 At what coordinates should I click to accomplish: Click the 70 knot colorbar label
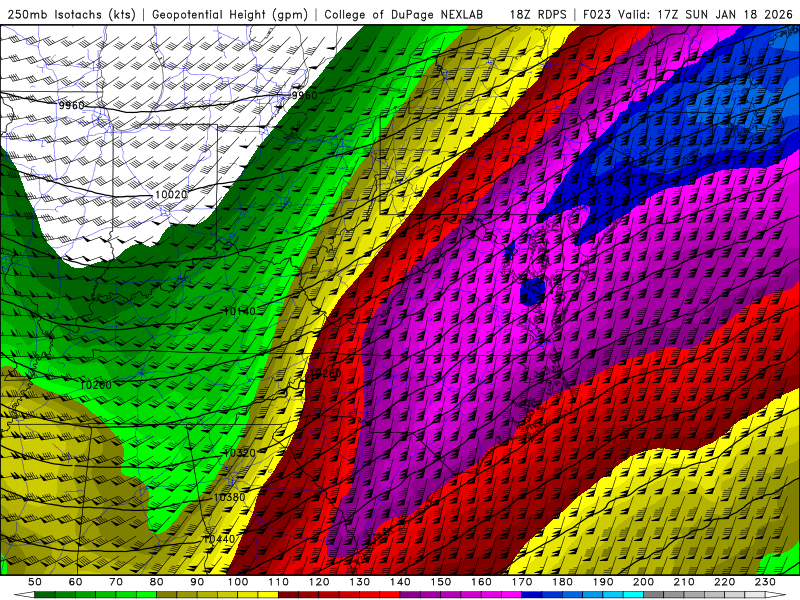click(x=116, y=582)
